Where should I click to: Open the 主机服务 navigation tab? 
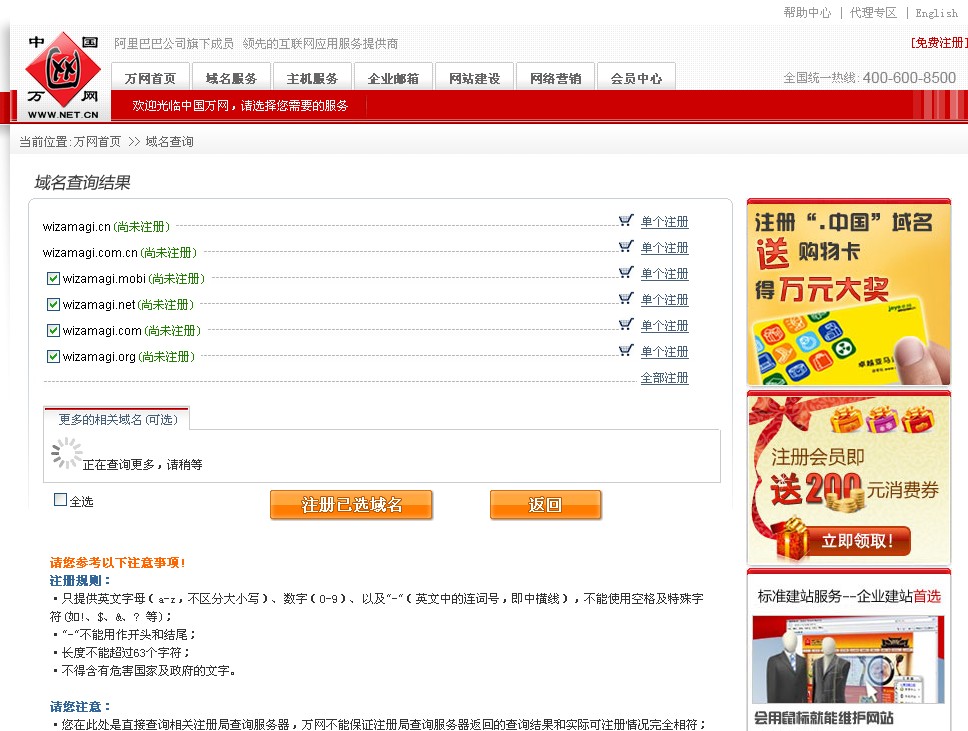coord(312,77)
